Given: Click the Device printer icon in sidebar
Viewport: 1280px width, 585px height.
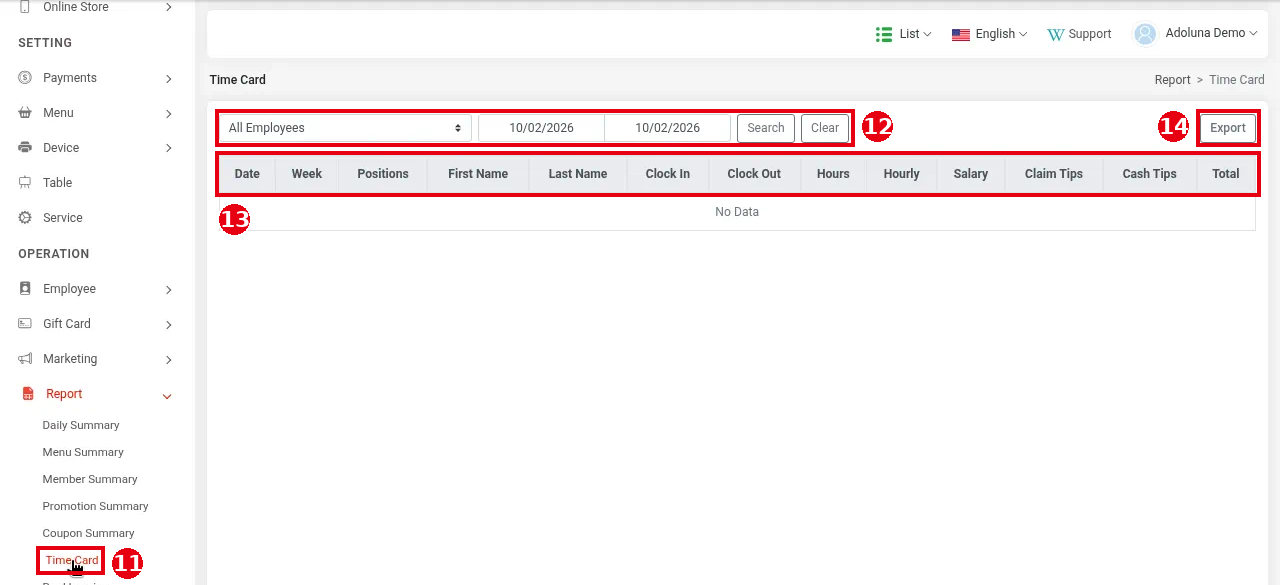Looking at the screenshot, I should [x=25, y=148].
